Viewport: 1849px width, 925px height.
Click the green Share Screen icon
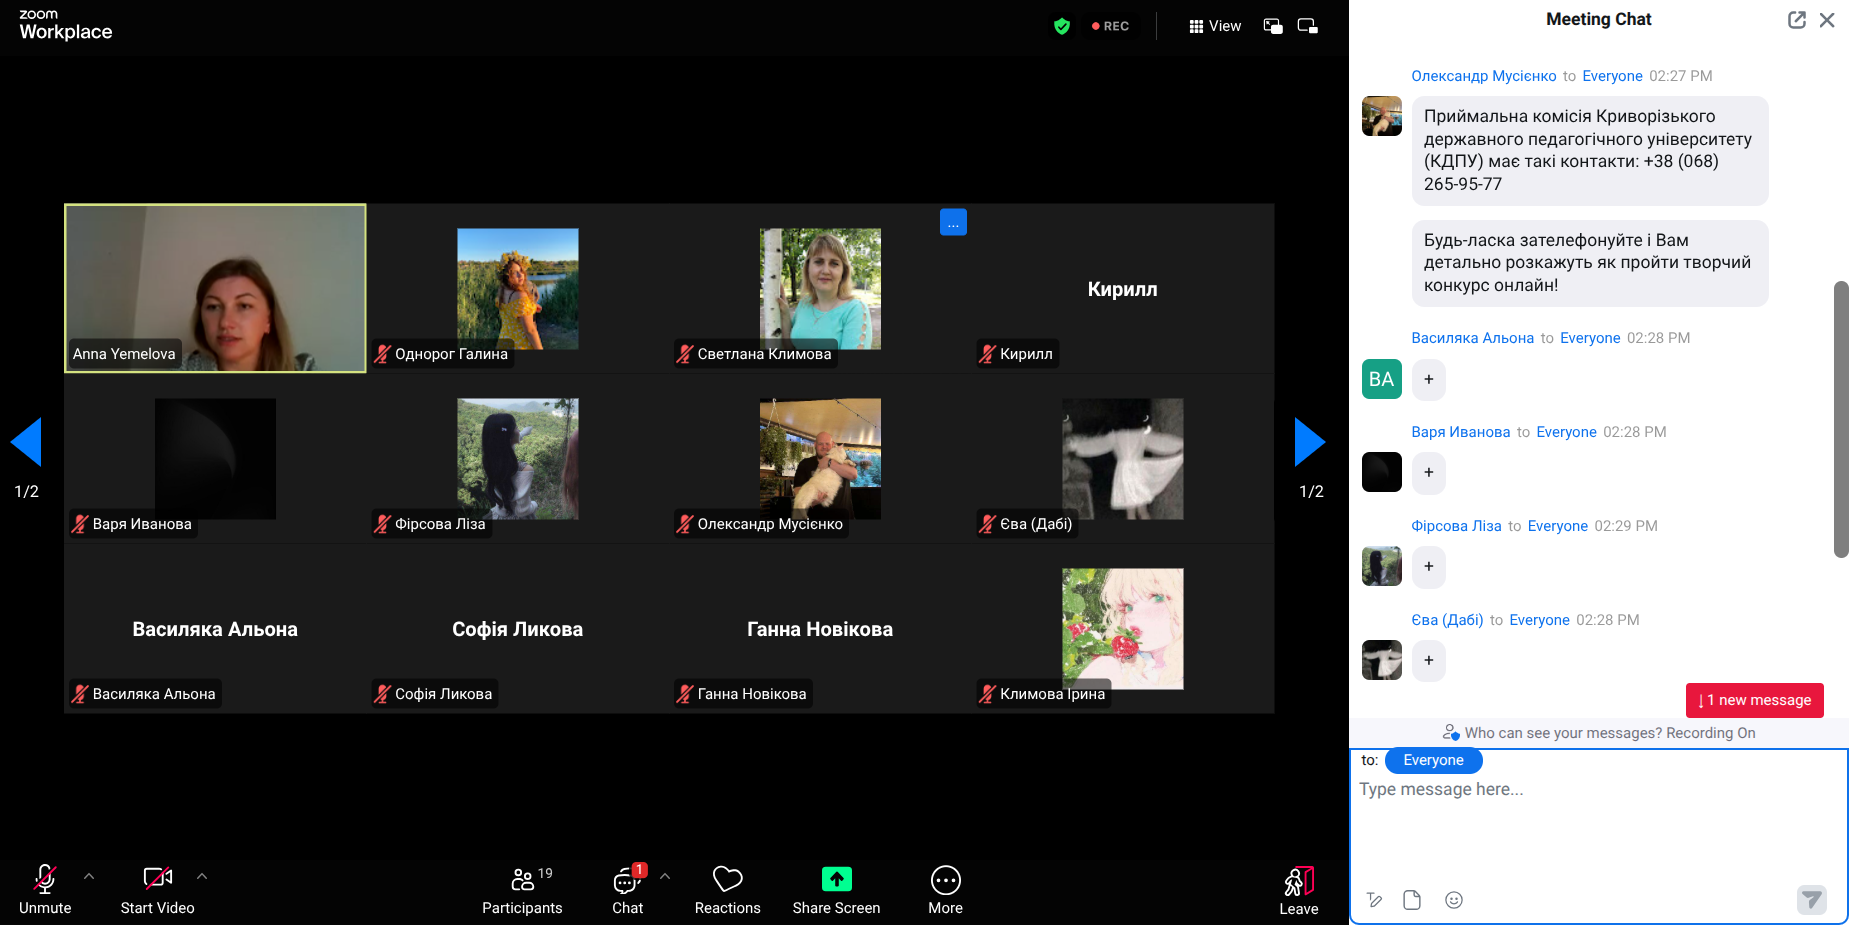[x=836, y=880]
